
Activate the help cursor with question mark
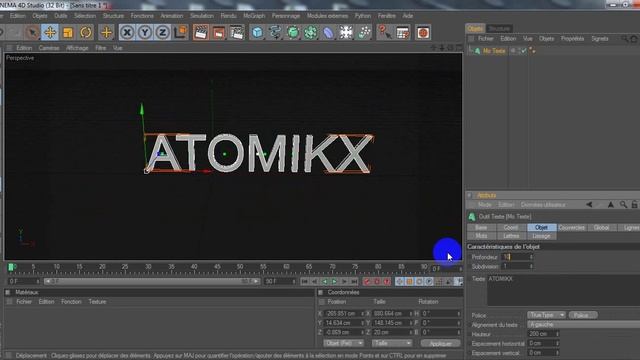384,32
